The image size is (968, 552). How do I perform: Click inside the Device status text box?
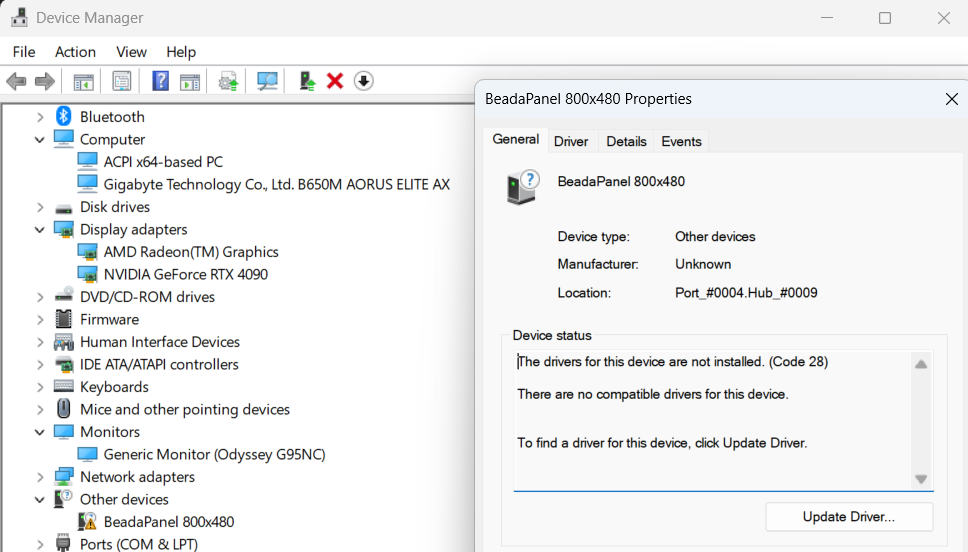[712, 420]
